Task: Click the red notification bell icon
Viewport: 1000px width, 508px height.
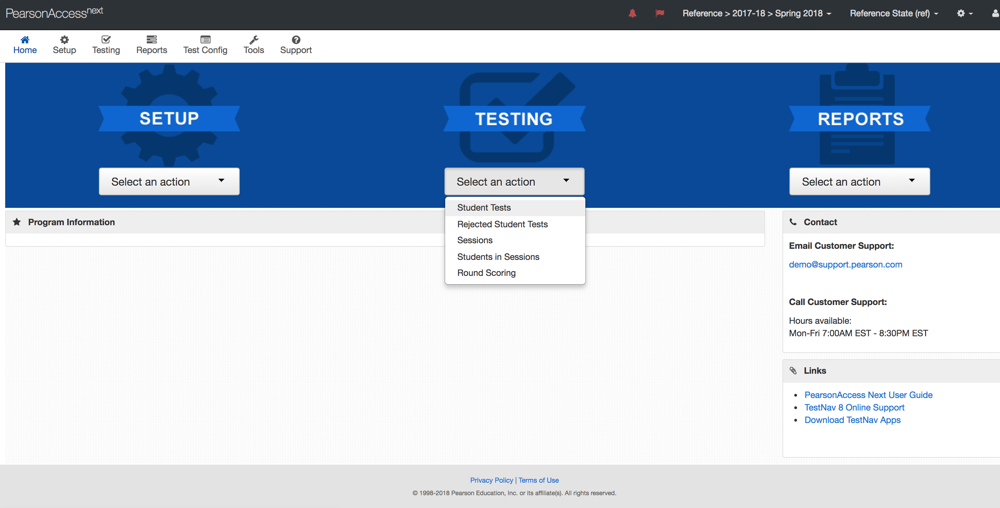Action: click(x=632, y=14)
